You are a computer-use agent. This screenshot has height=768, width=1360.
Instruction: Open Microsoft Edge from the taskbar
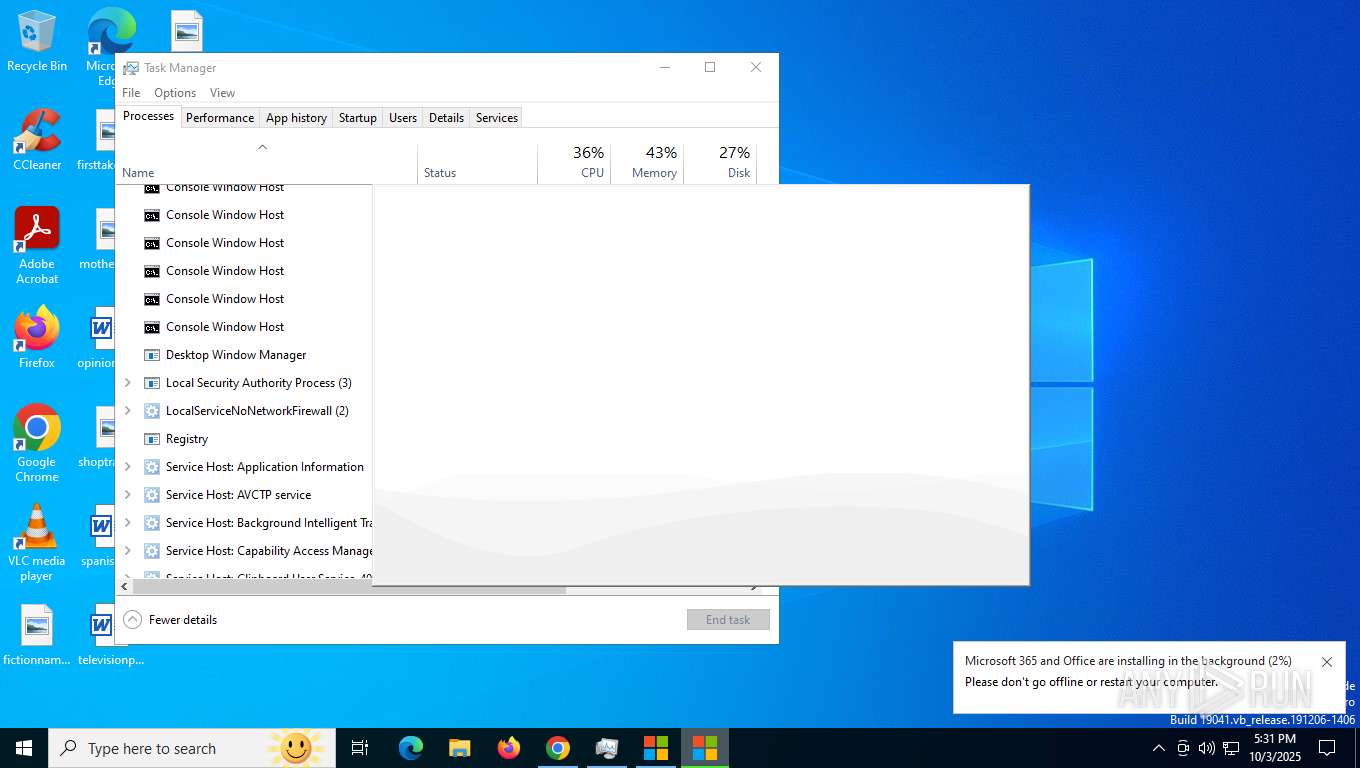click(410, 748)
